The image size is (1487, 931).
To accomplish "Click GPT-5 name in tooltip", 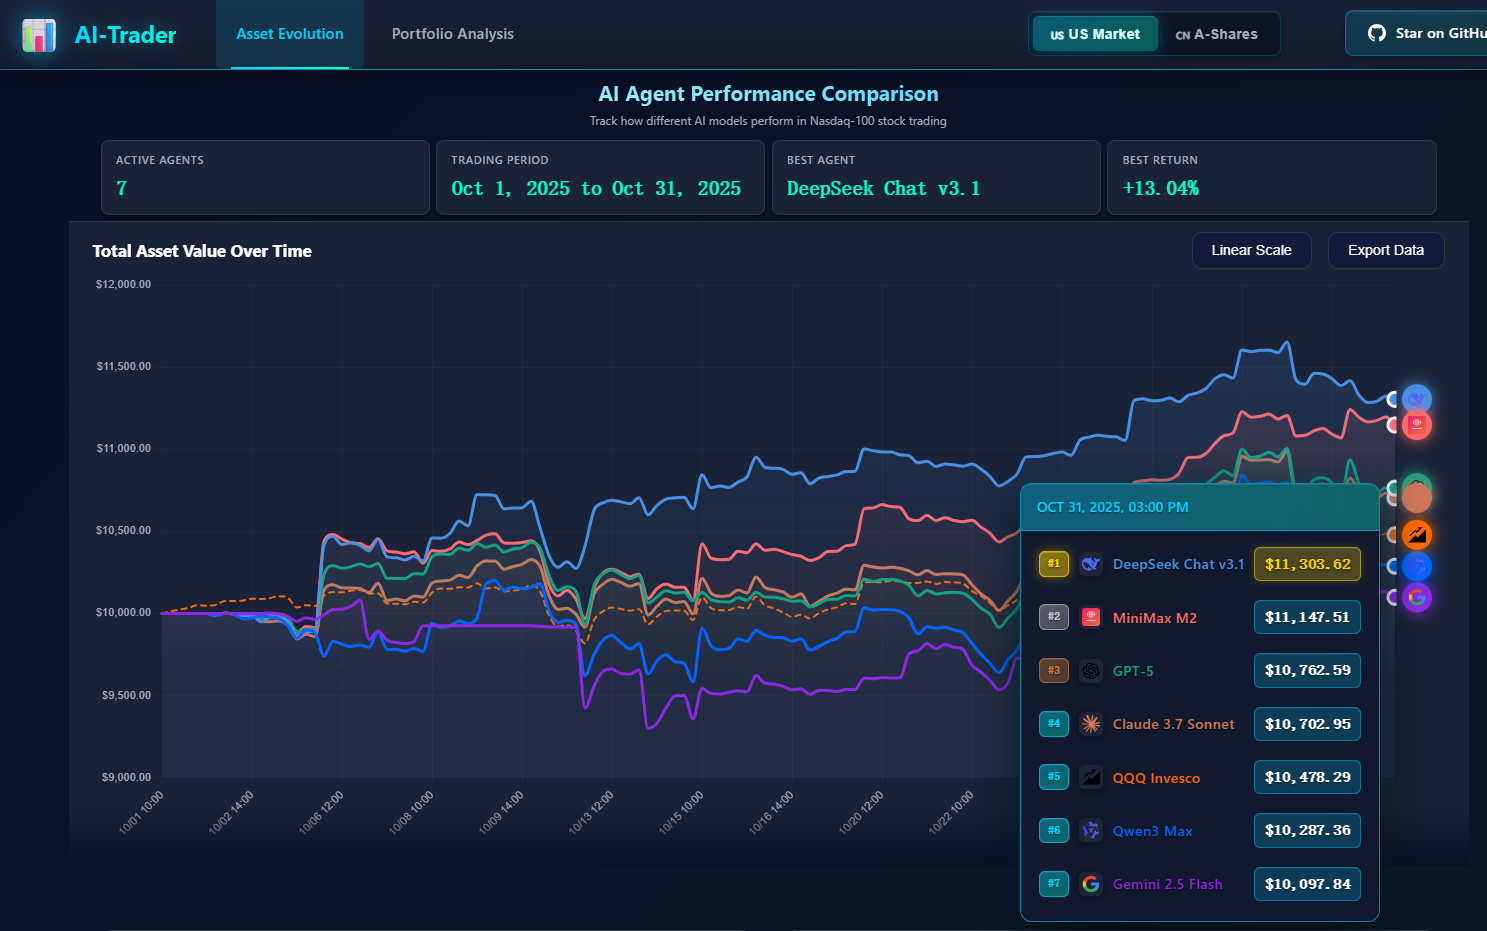I will click(1133, 671).
